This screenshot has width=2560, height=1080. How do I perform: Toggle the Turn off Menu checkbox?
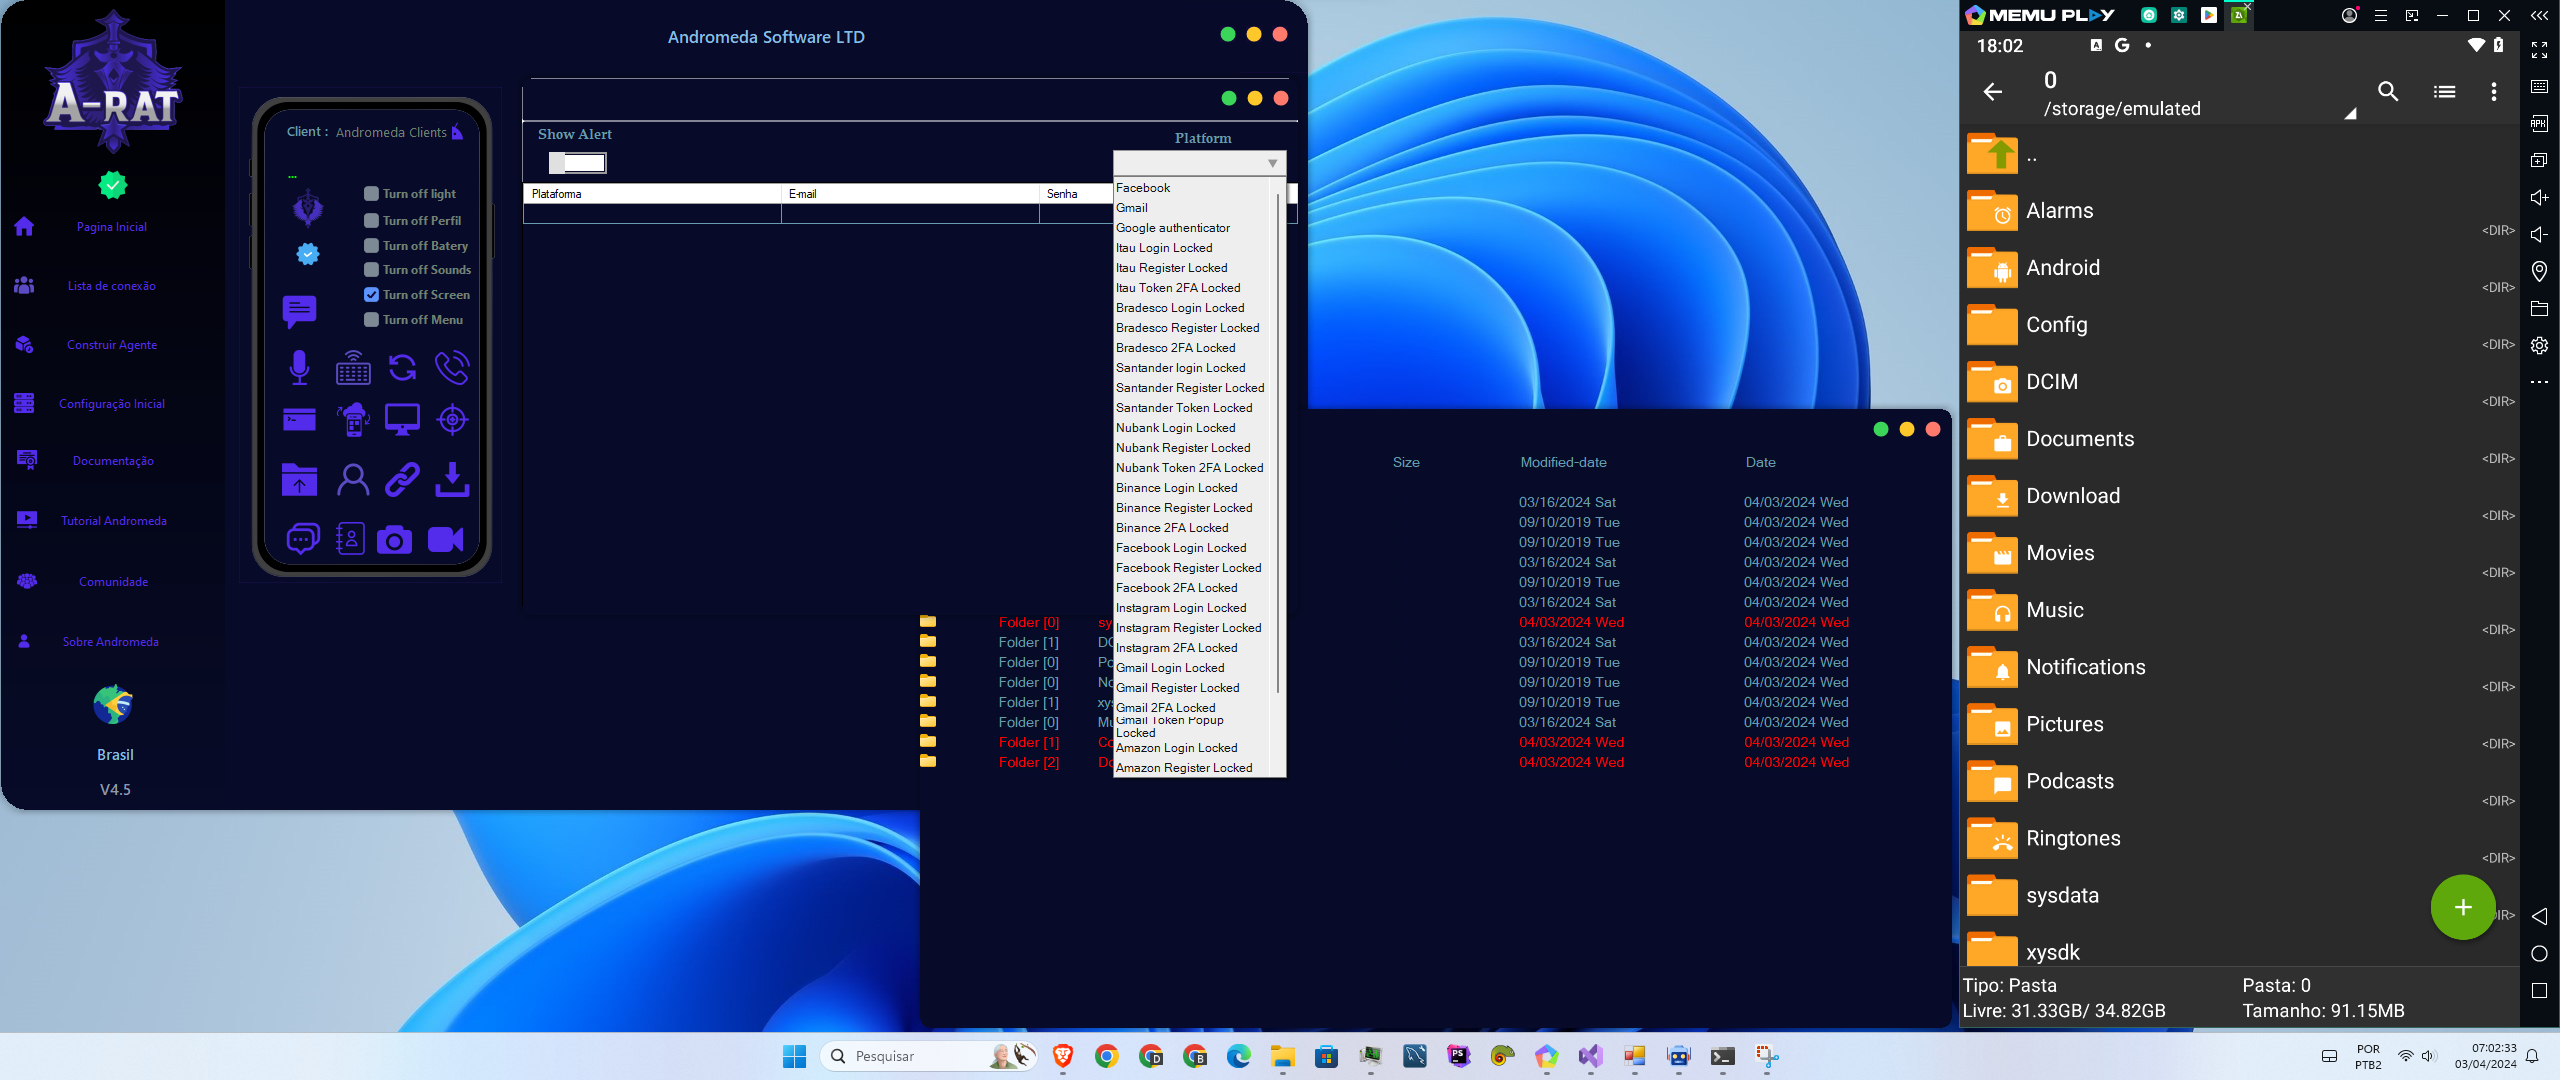pos(371,320)
